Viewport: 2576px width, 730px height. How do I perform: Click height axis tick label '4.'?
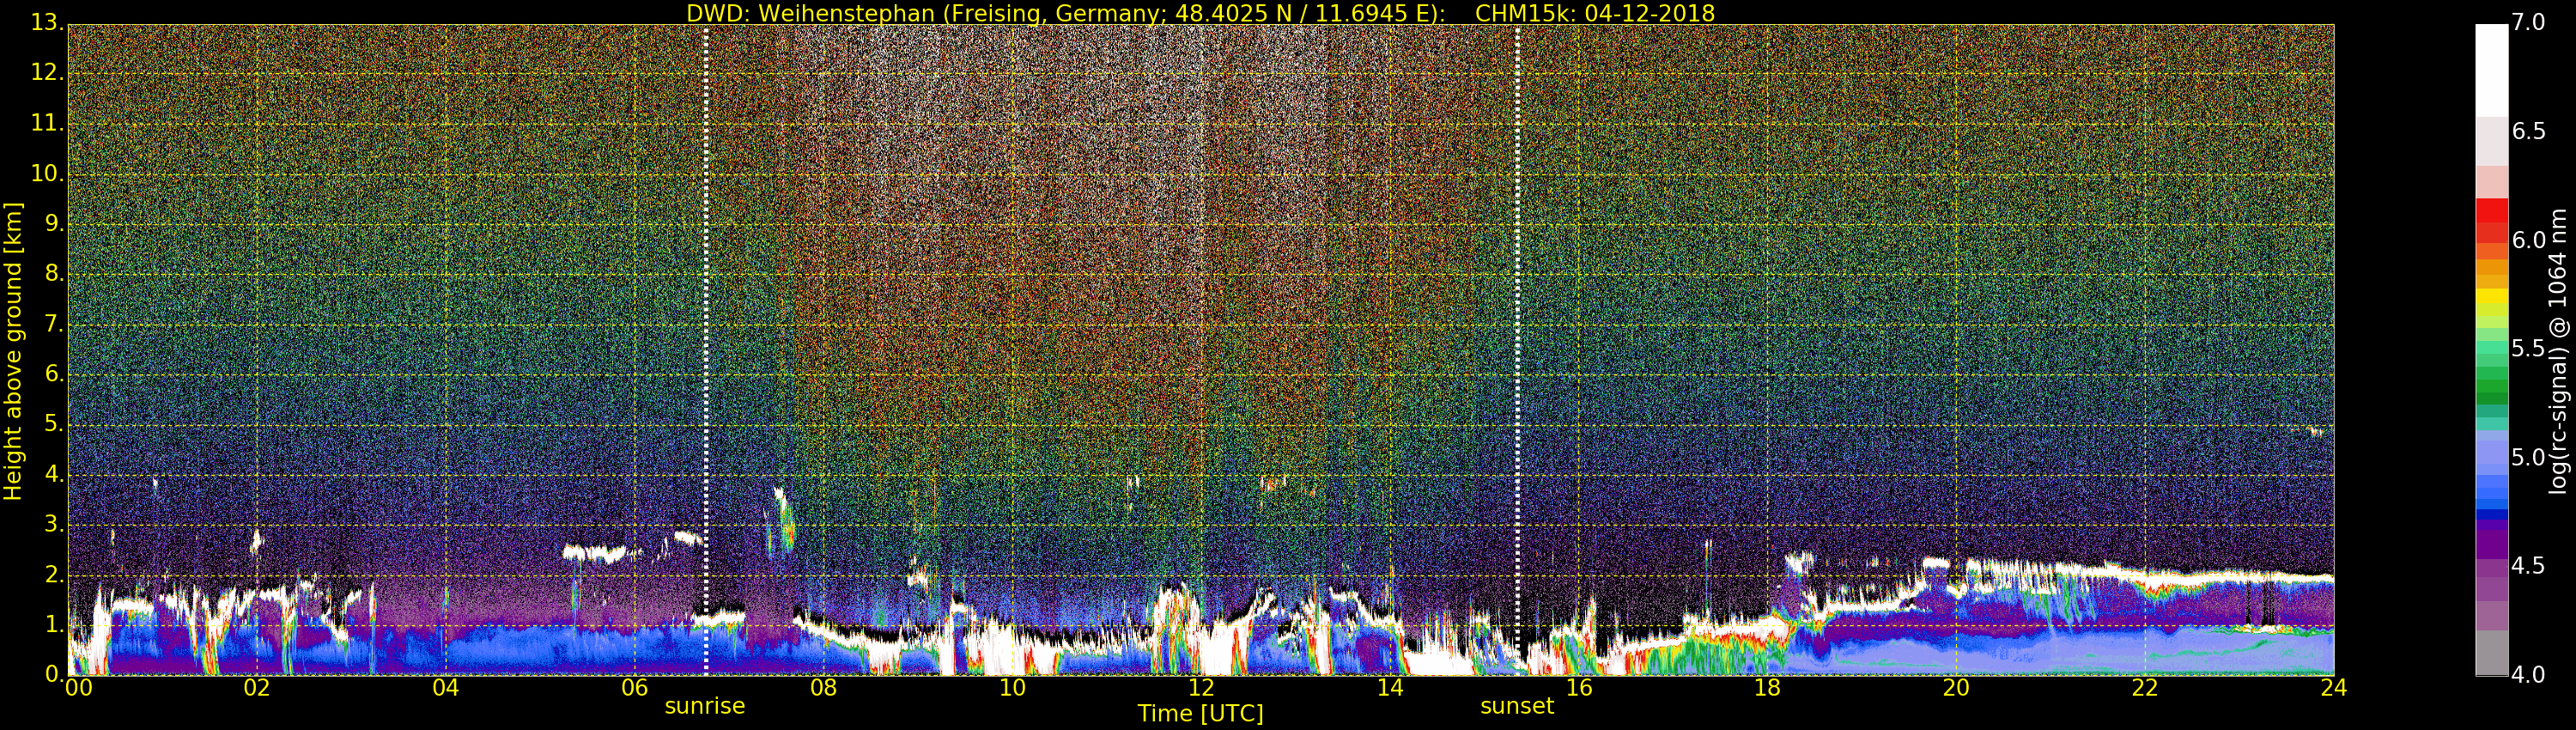54,474
